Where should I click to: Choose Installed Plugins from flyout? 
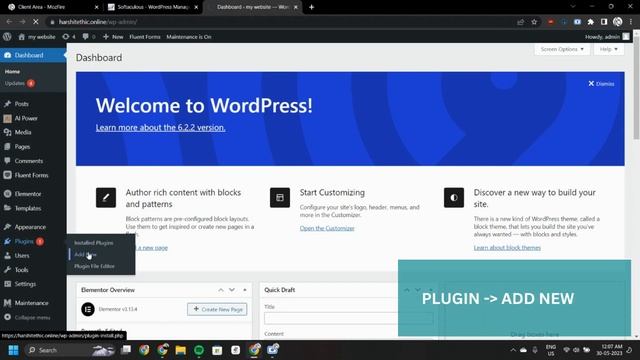pos(93,243)
